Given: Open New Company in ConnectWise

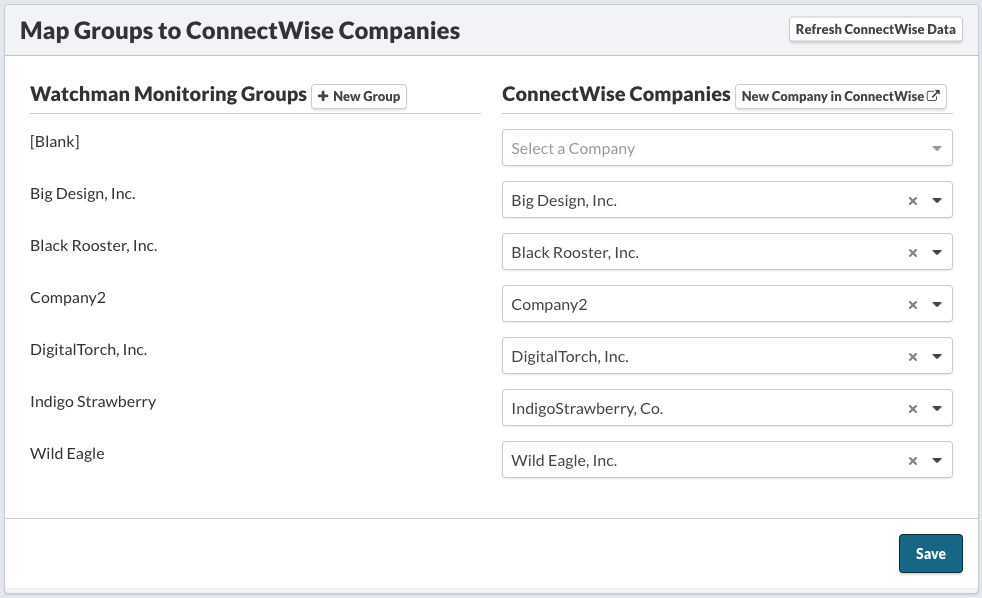Looking at the screenshot, I should point(840,96).
